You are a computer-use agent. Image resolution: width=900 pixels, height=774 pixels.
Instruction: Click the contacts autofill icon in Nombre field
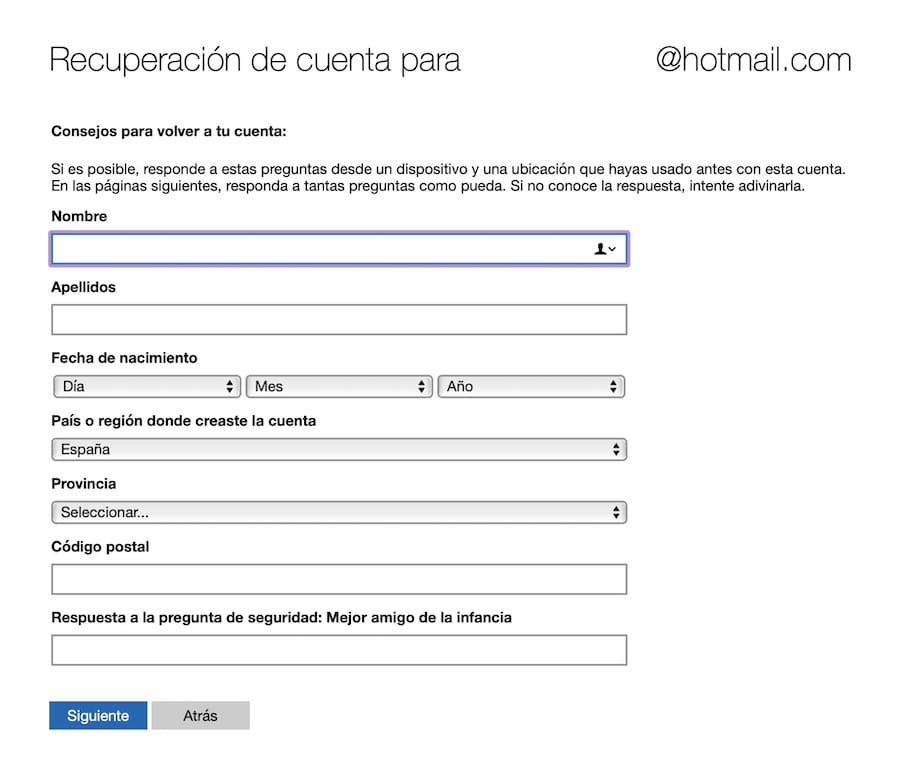[x=604, y=249]
